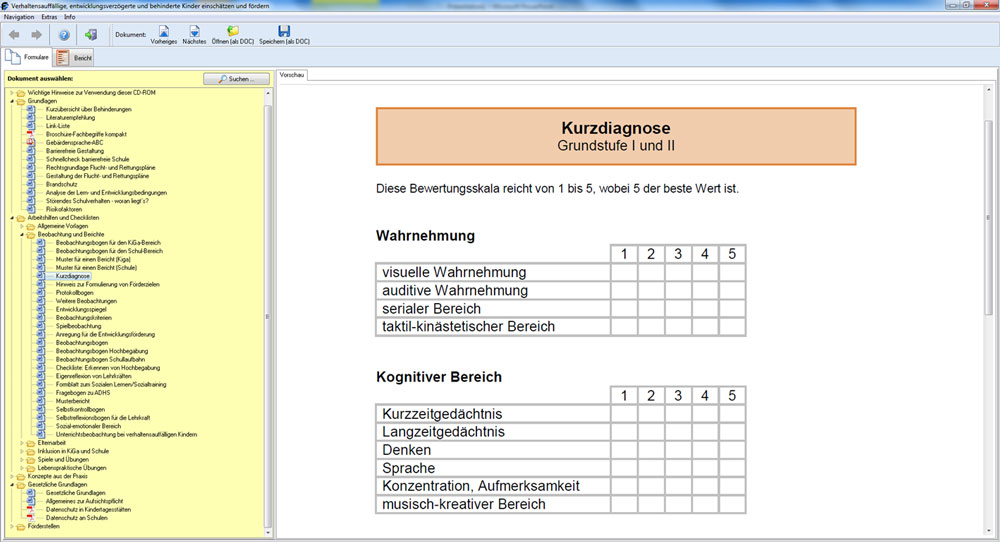Collapse the Beobachtung und Berichte folder
The width and height of the screenshot is (1000, 542).
click(22, 234)
